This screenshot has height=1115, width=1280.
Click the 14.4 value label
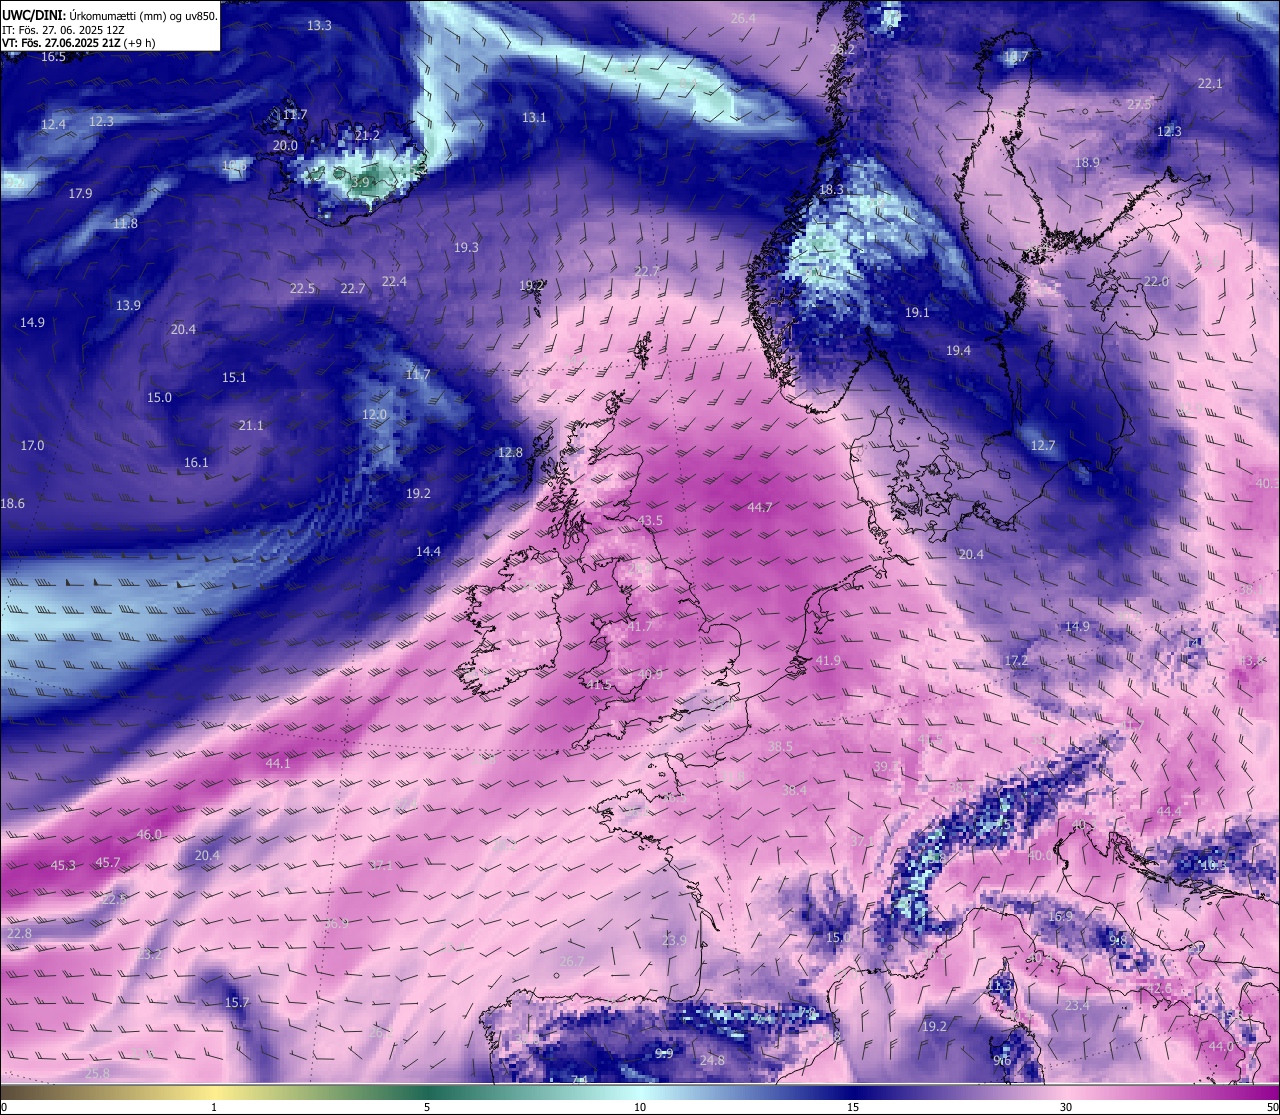pyautogui.click(x=428, y=552)
